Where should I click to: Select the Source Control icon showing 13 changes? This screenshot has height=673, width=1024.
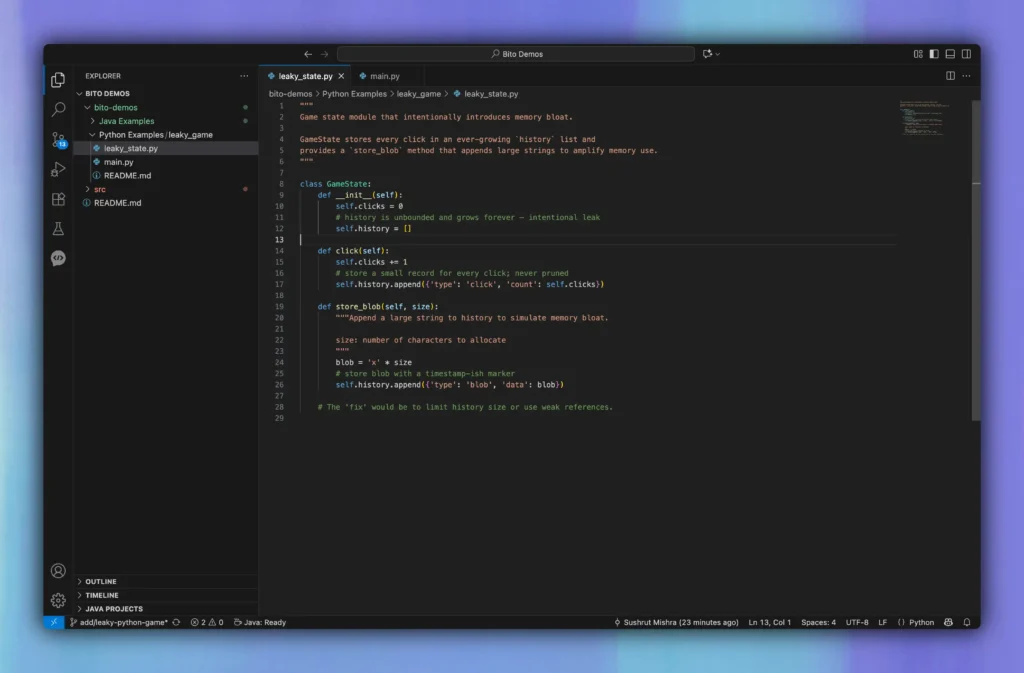coord(57,141)
